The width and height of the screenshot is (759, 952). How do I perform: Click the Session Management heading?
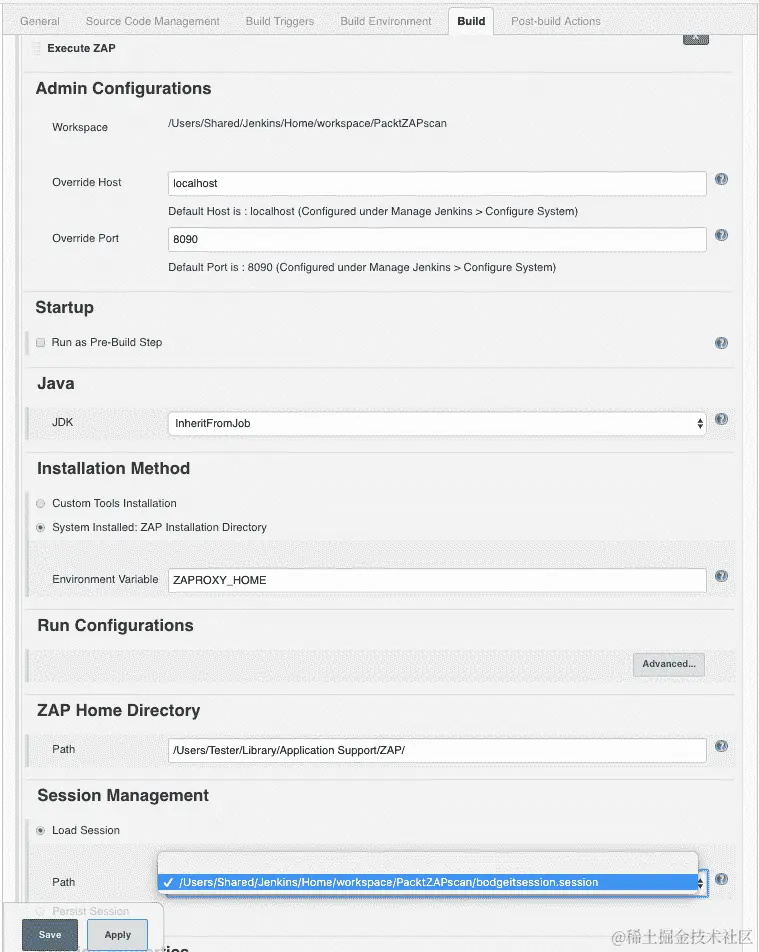pos(123,795)
